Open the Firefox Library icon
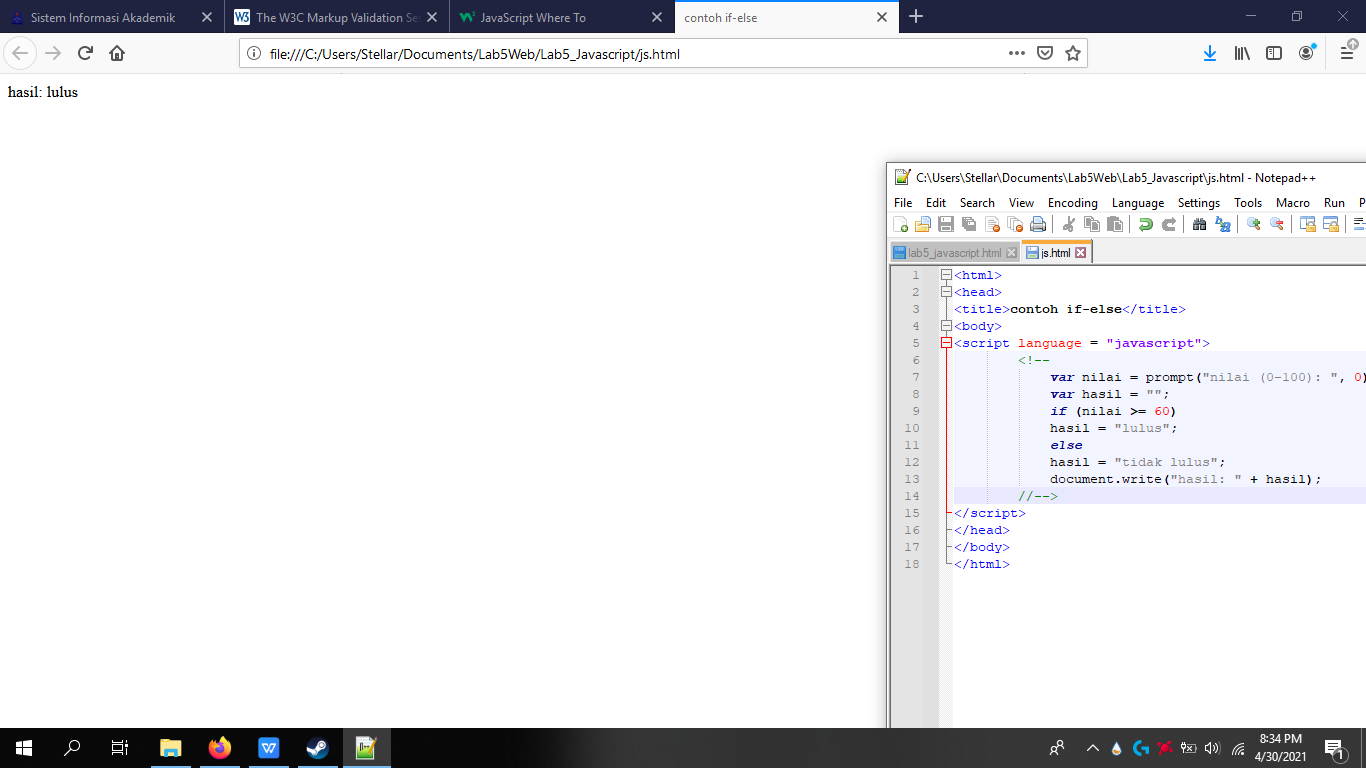1366x768 pixels. [1241, 52]
